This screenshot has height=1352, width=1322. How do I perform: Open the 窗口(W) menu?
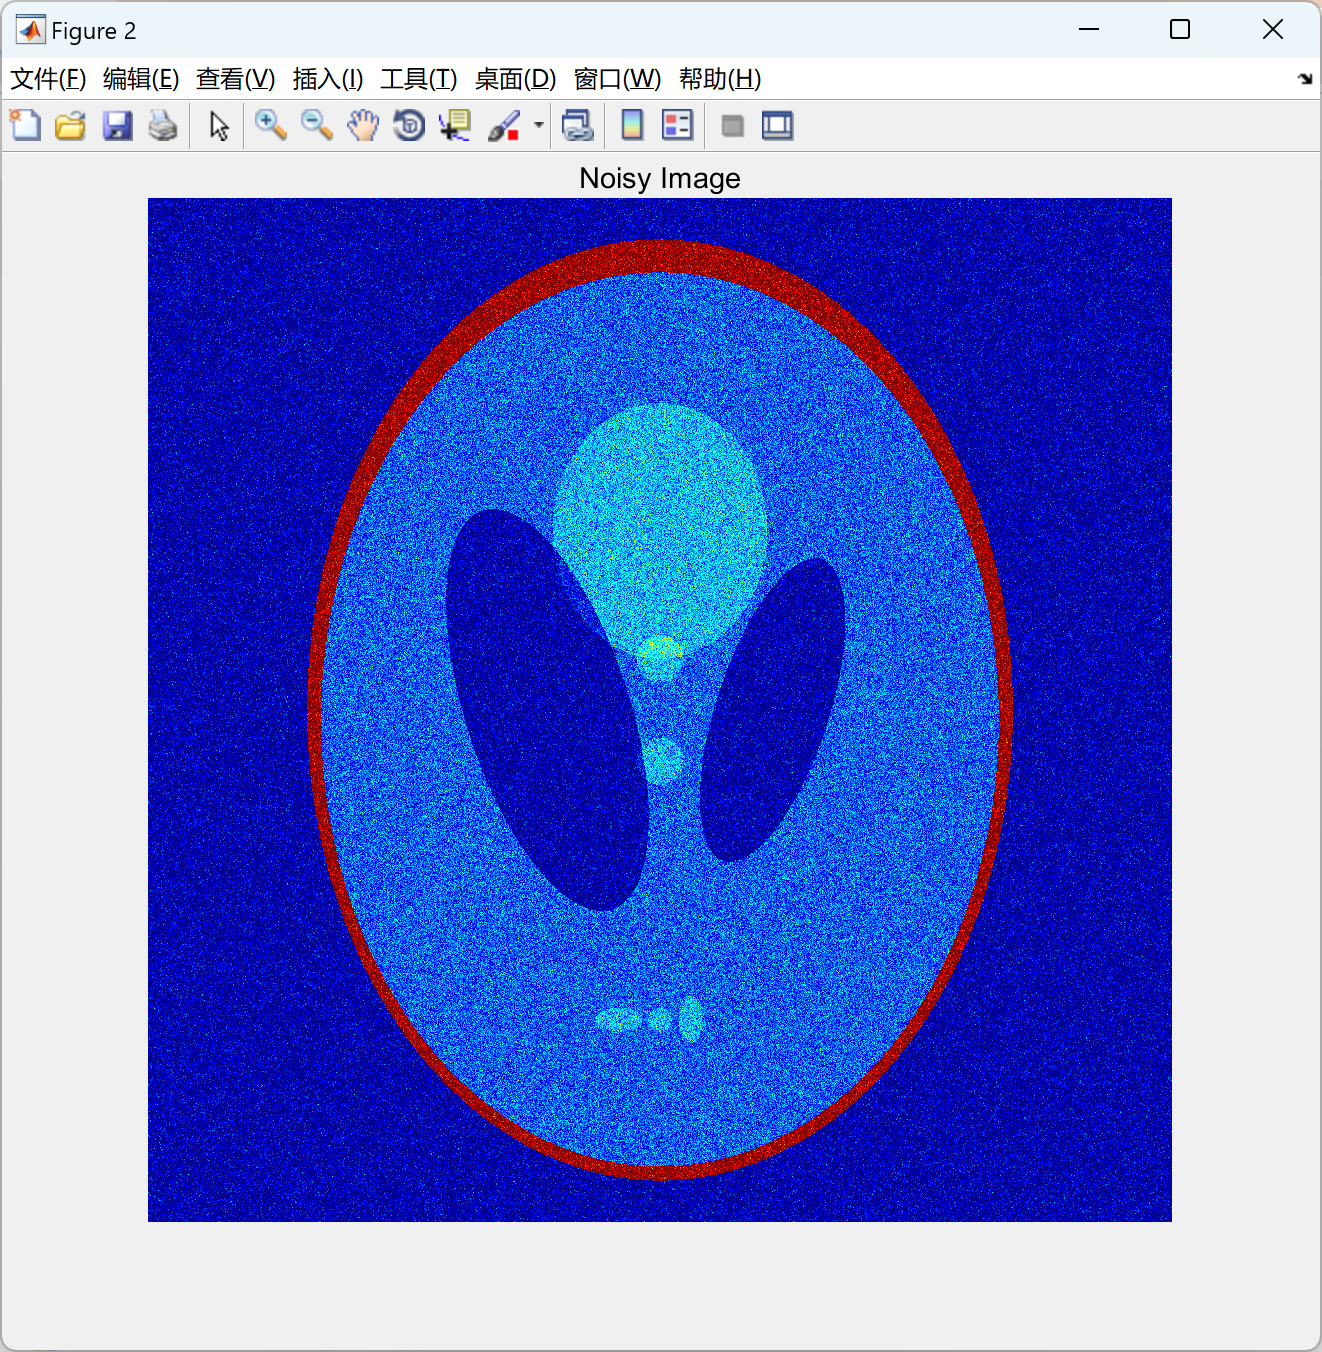[617, 79]
